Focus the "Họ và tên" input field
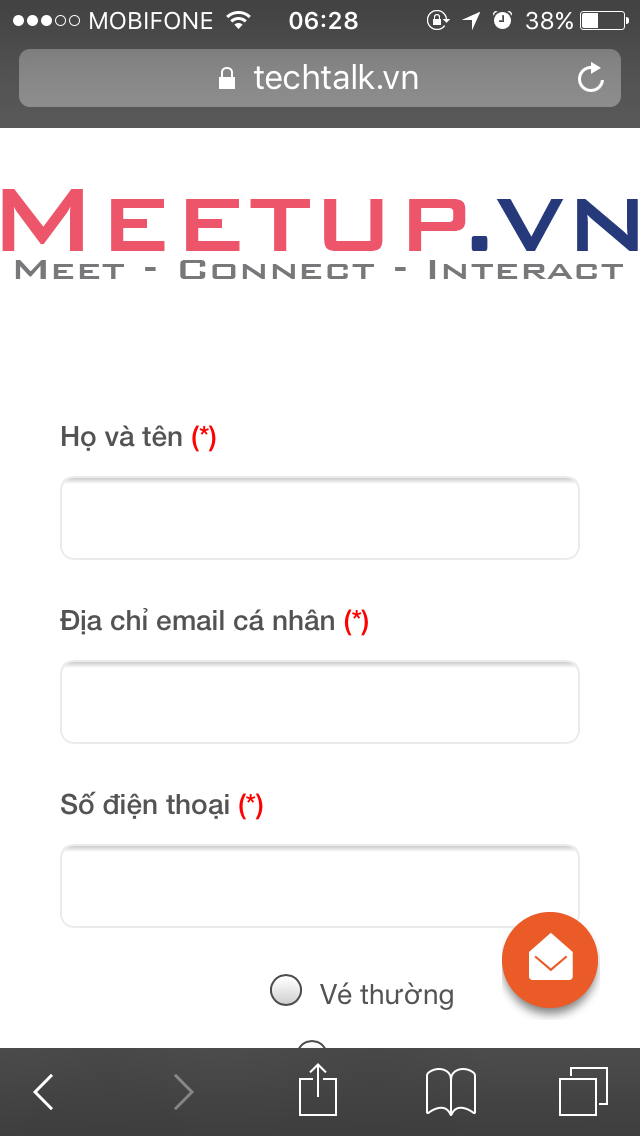Image resolution: width=640 pixels, height=1136 pixels. click(320, 518)
